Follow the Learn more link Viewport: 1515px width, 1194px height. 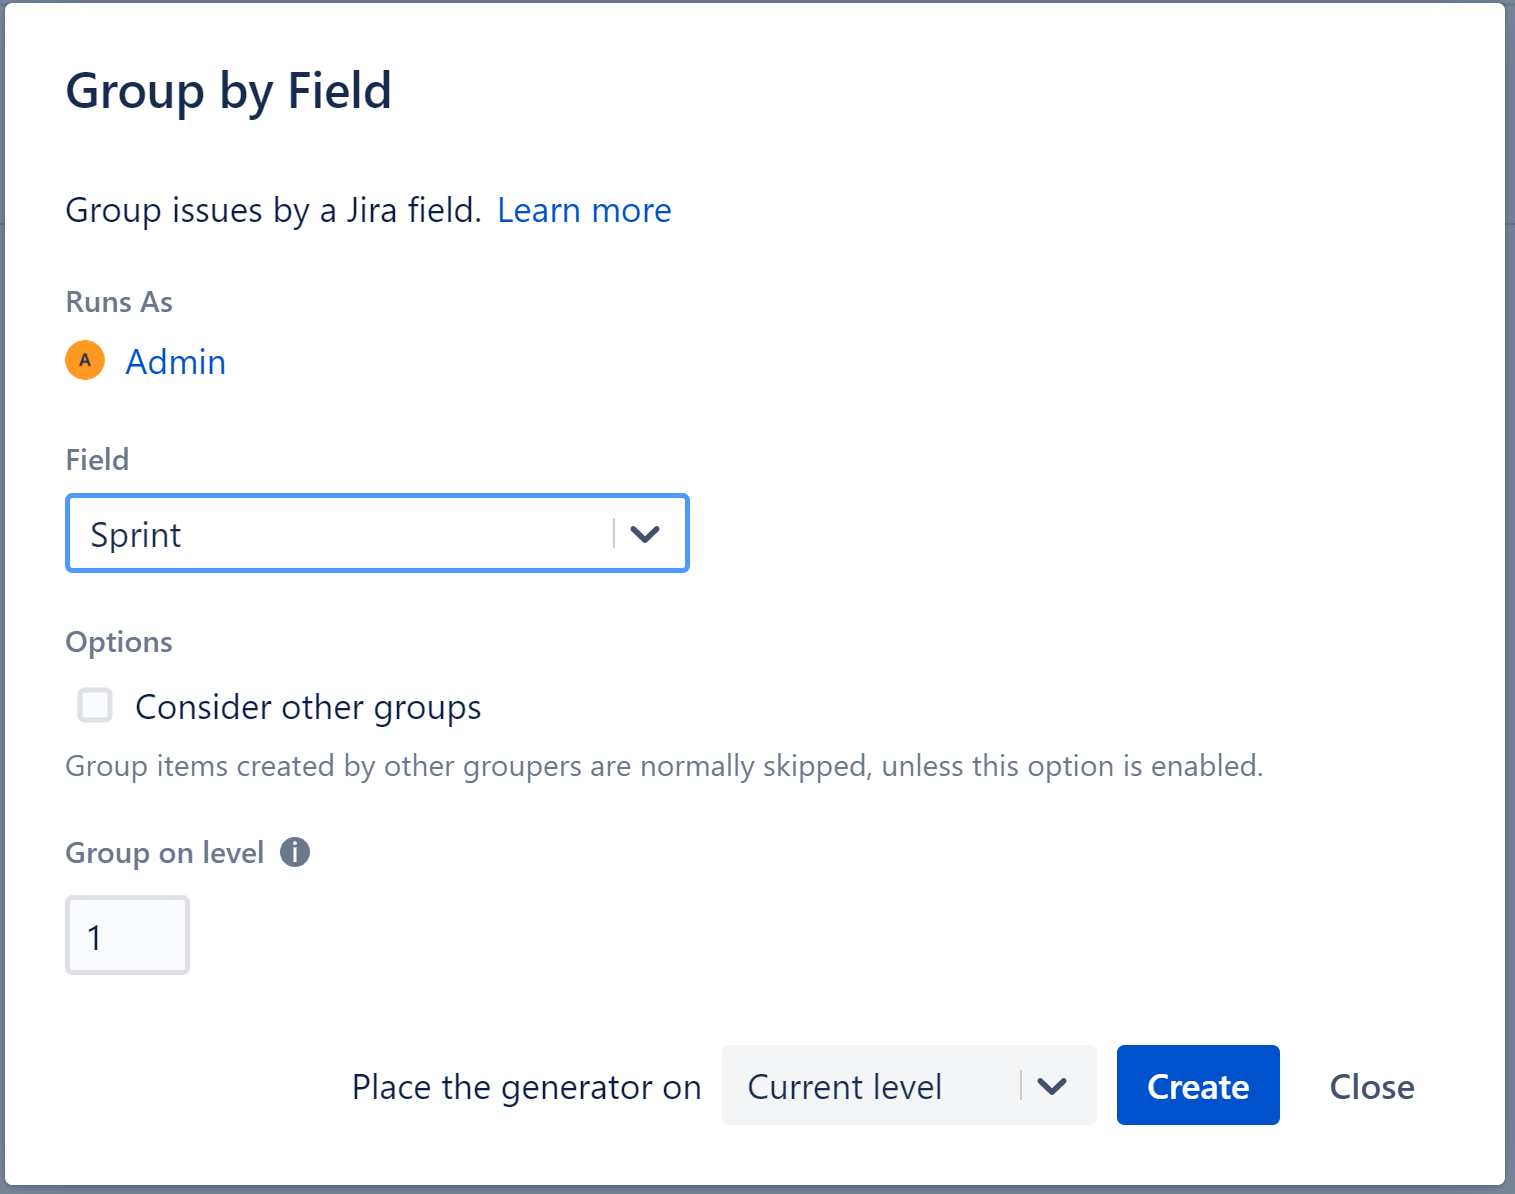584,211
